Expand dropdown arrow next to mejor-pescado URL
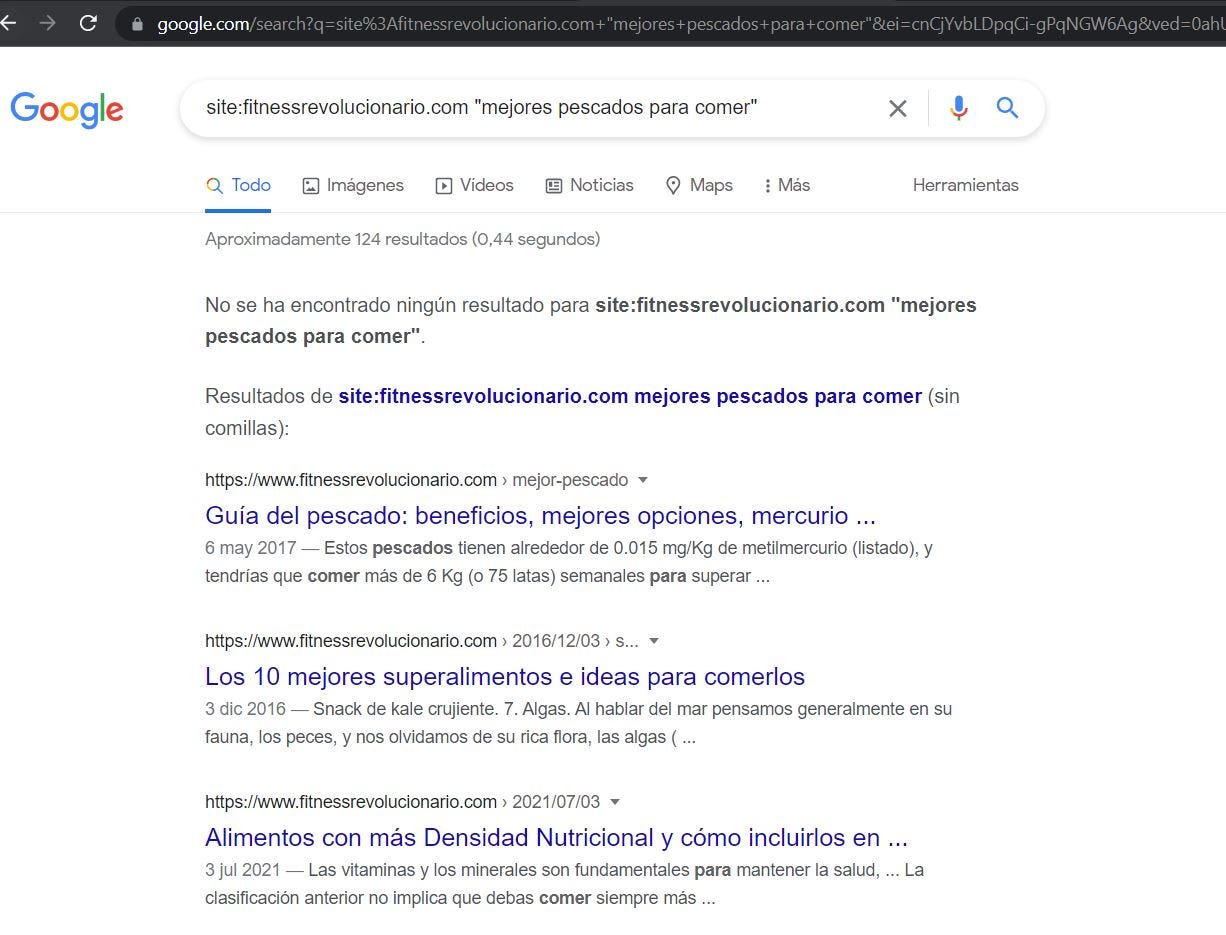The height and width of the screenshot is (935, 1226). (643, 480)
